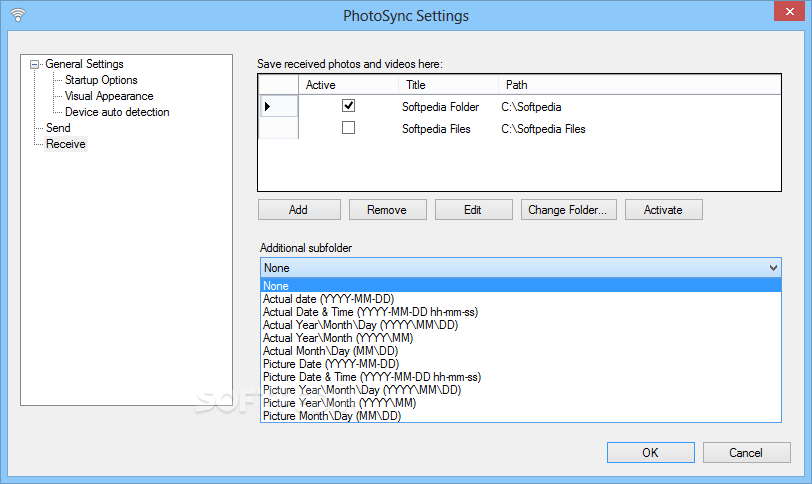Choose Actual Month\Day (MM\DD) option
Screen dimensions: 812x484
520,351
